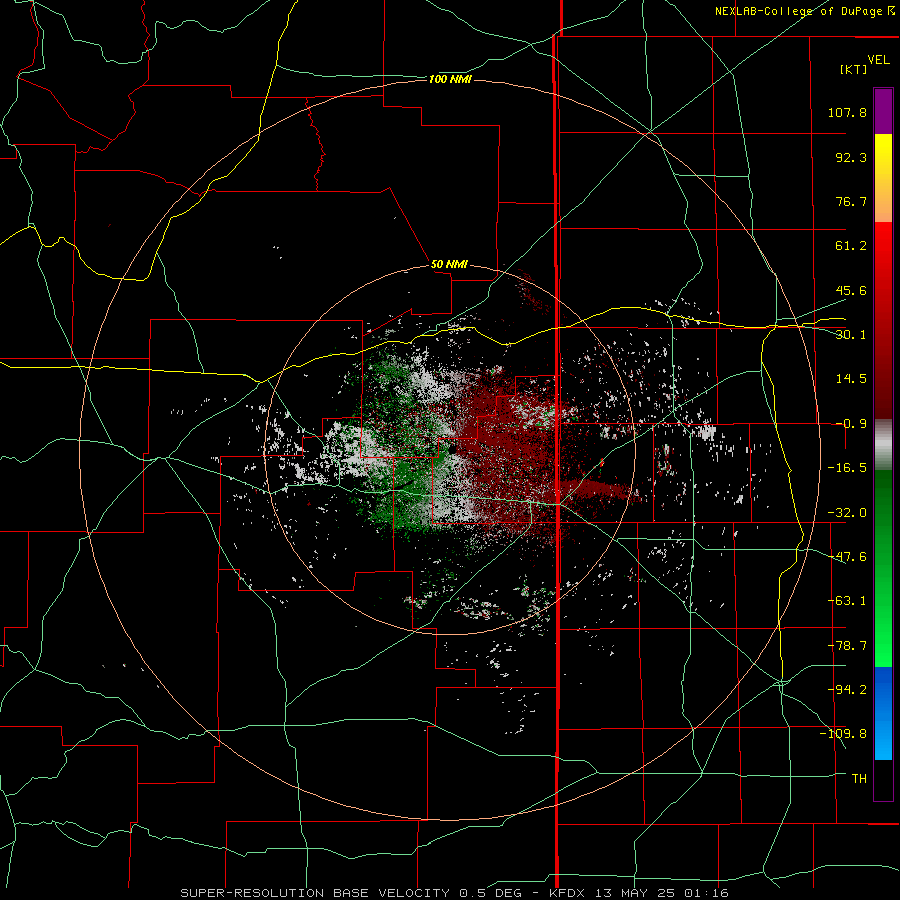Click the 100 NMI range ring label
900x900 pixels.
click(x=450, y=79)
